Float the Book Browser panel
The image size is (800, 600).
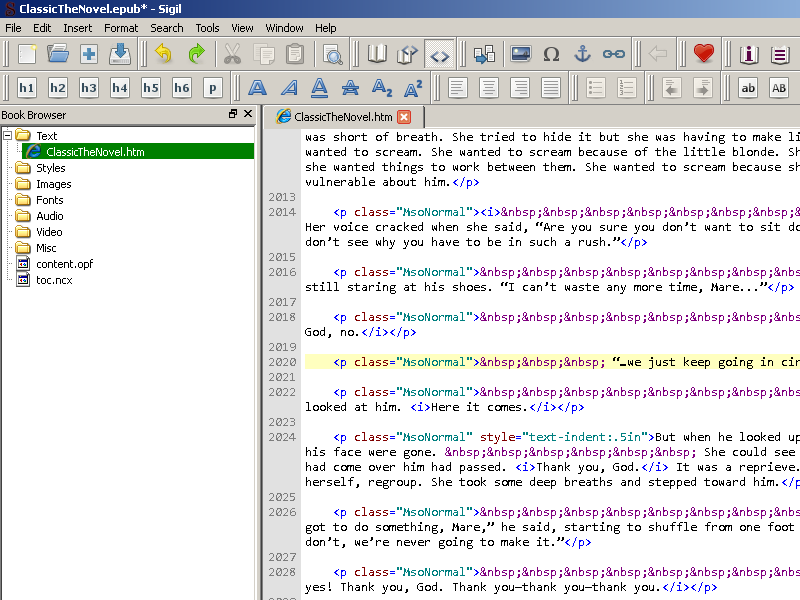[x=233, y=115]
